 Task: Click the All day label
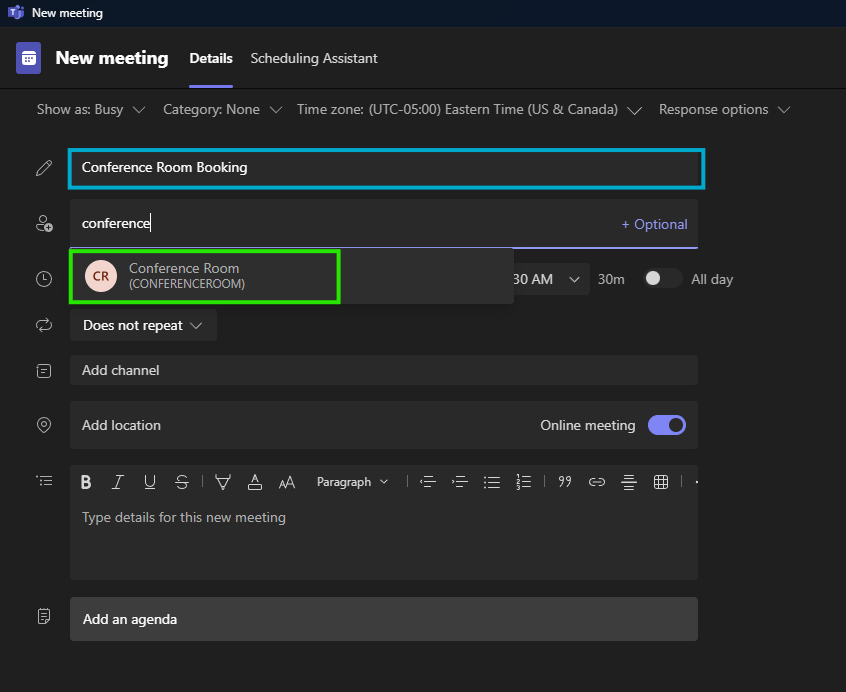(712, 279)
